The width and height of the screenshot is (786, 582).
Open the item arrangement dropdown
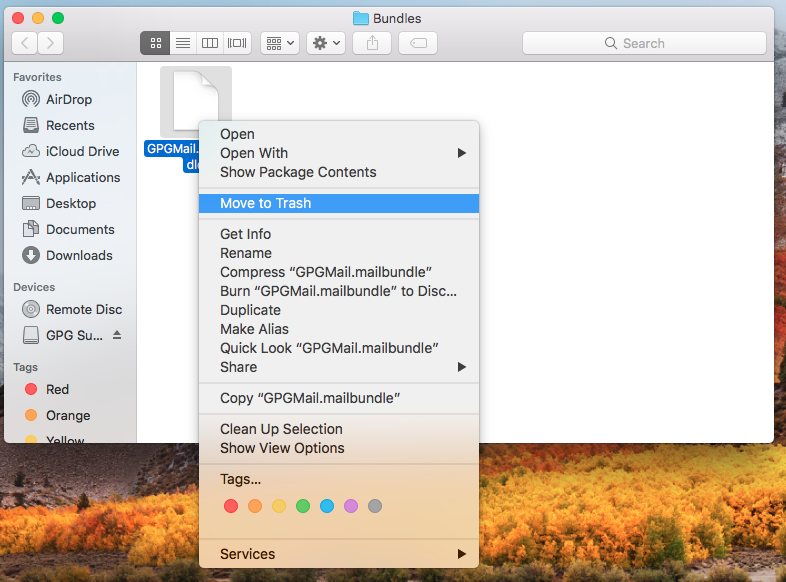[280, 43]
